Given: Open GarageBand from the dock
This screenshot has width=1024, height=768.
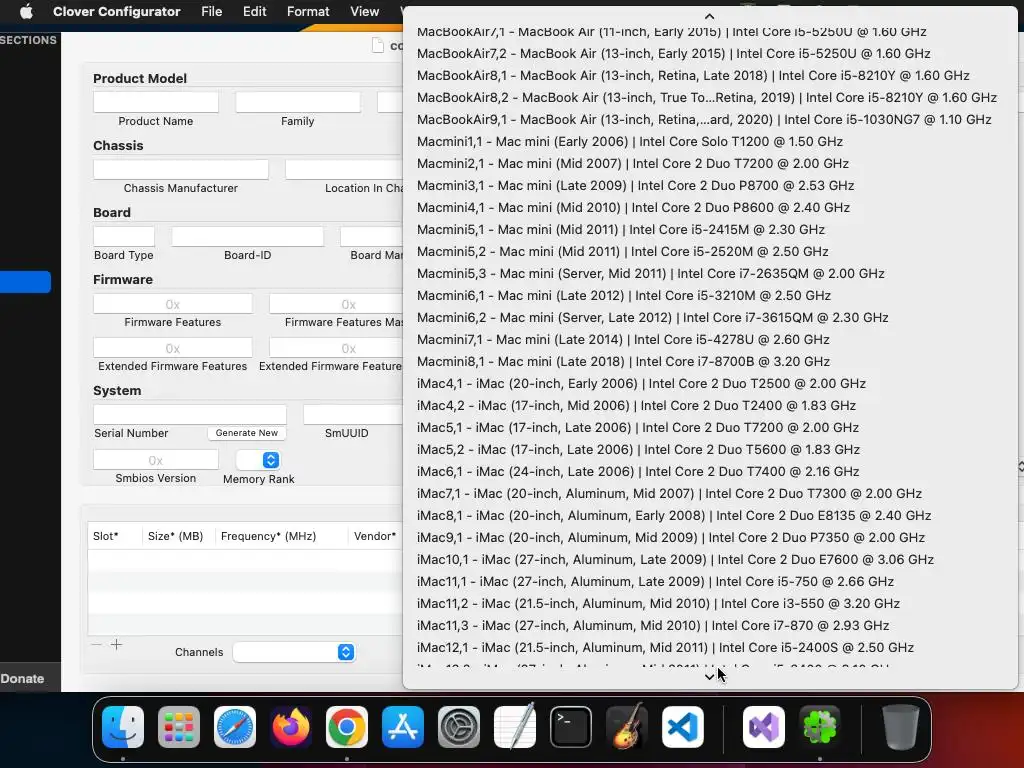Looking at the screenshot, I should [x=627, y=727].
